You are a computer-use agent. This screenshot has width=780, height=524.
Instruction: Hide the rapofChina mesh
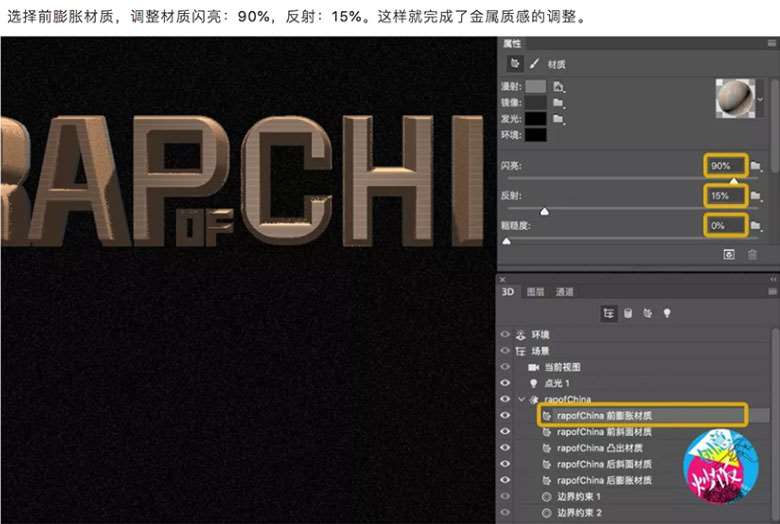click(x=505, y=399)
